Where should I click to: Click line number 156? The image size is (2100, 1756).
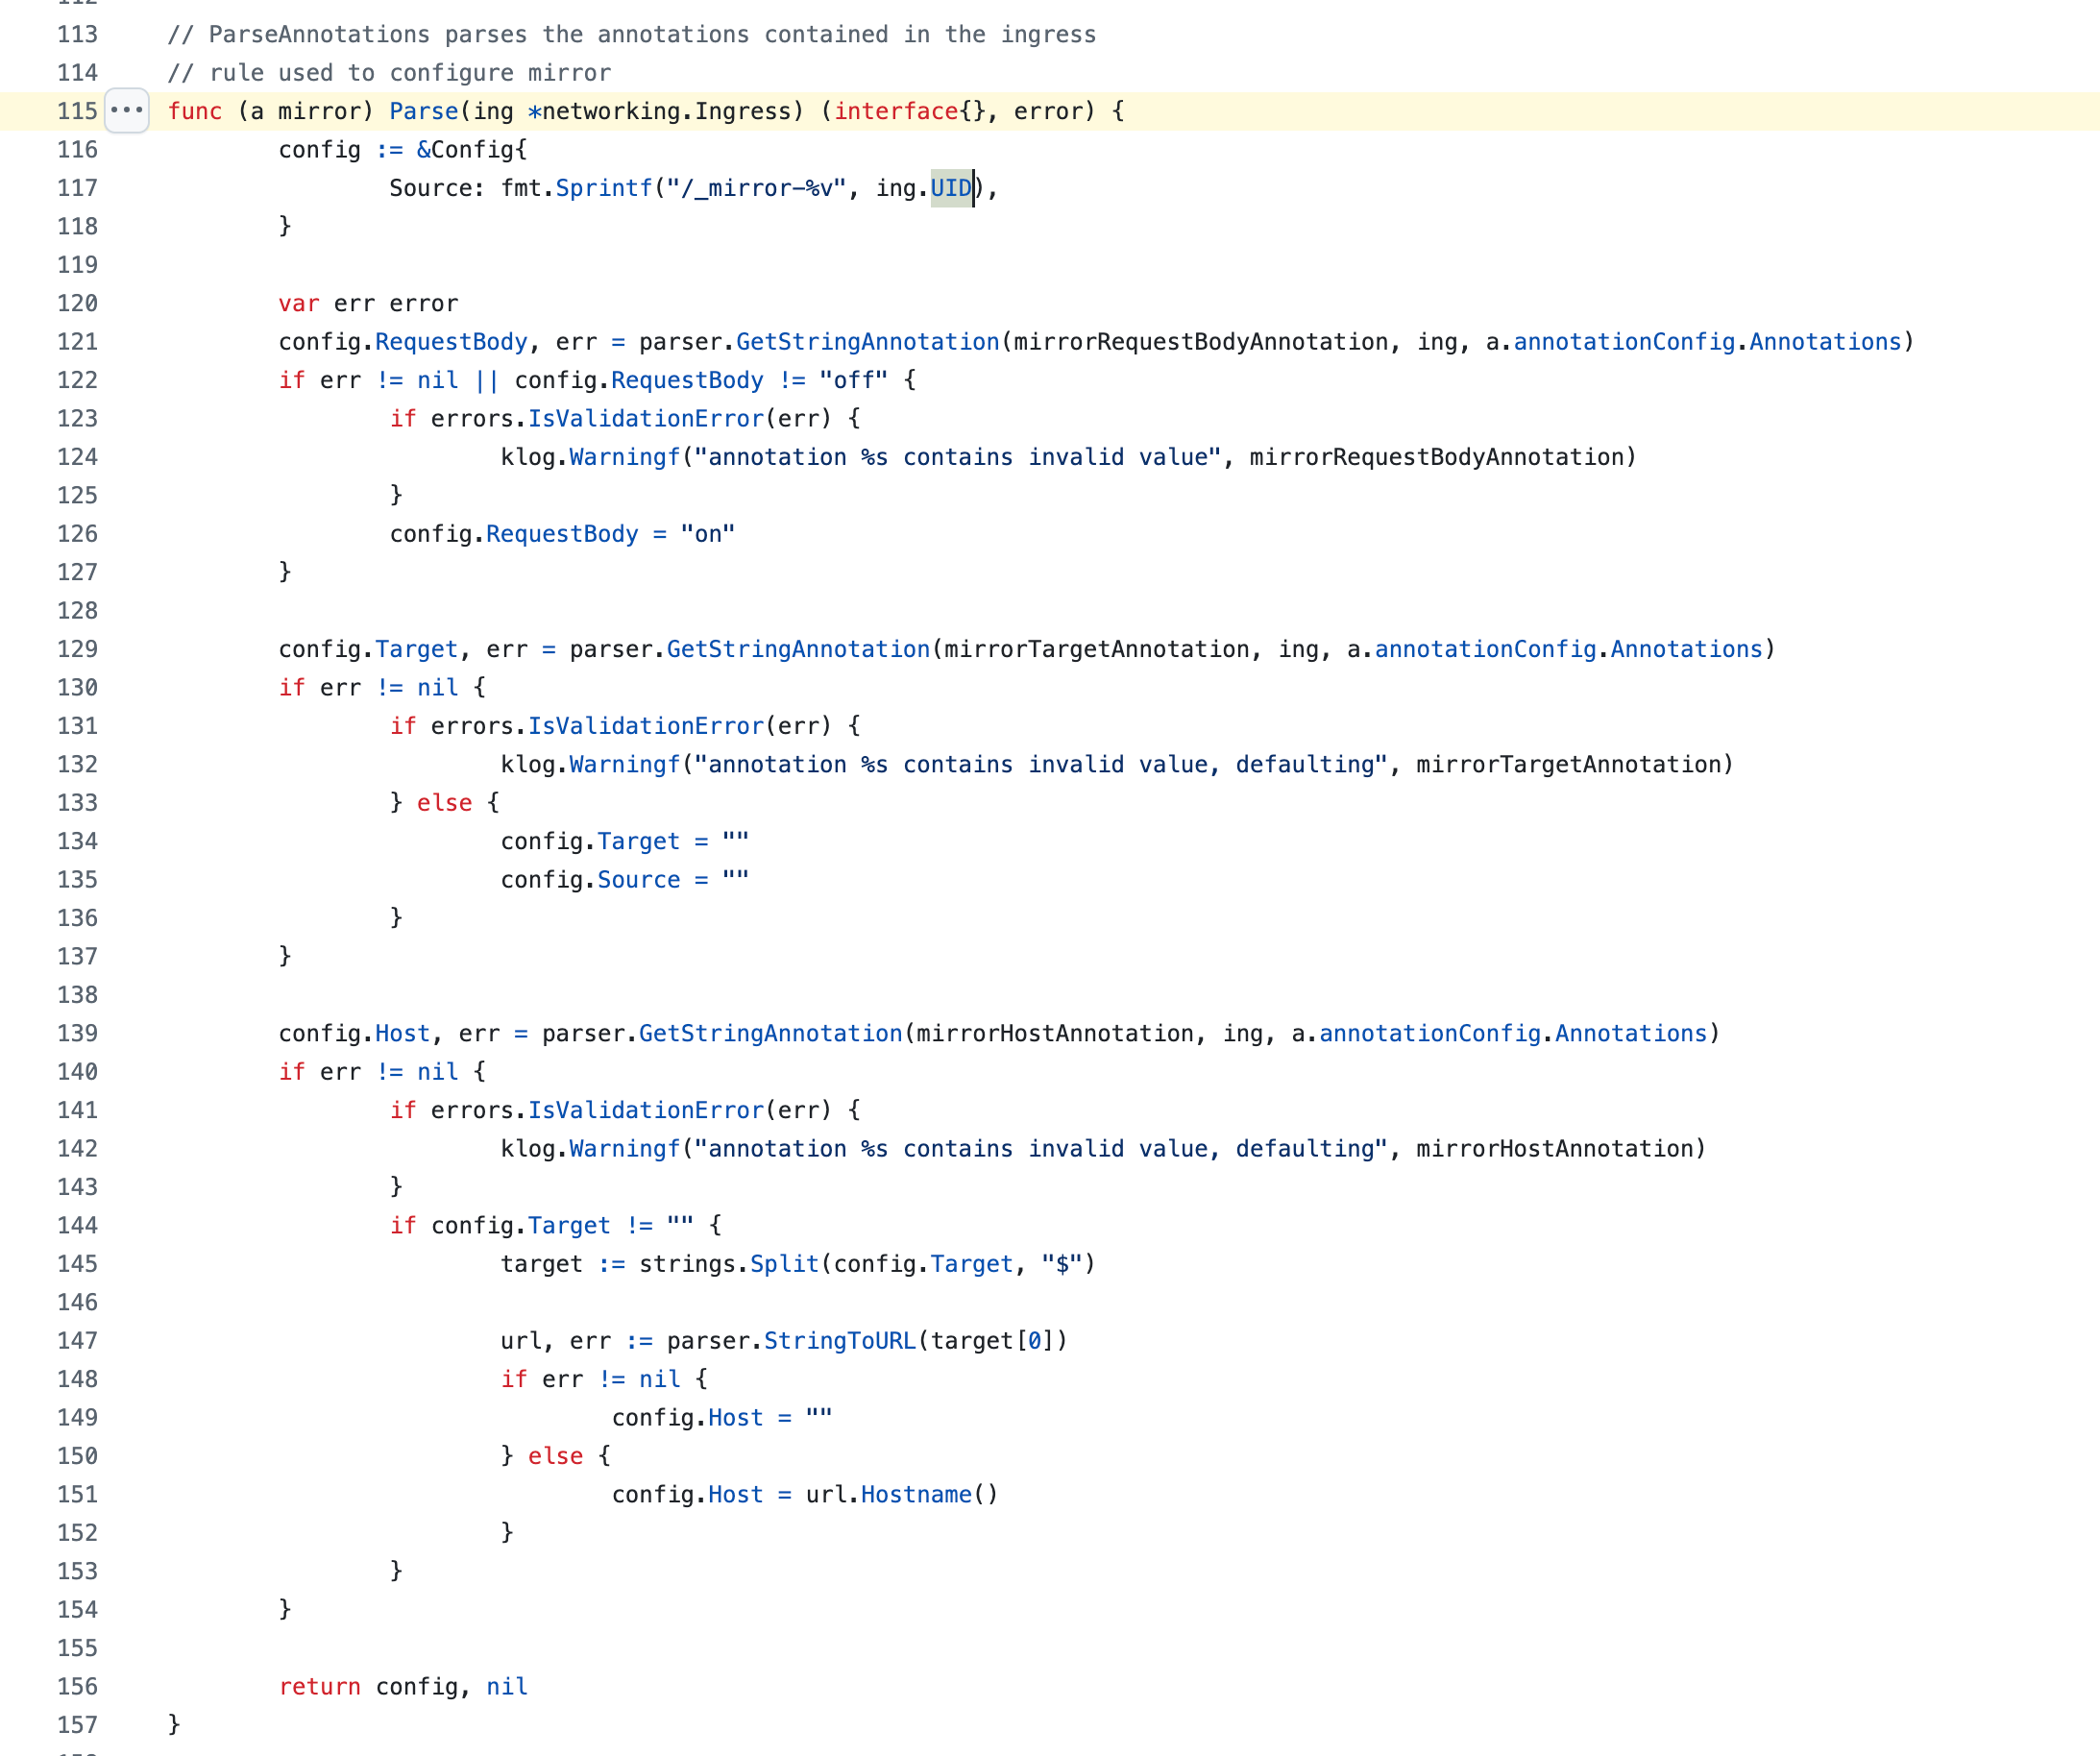click(77, 1686)
